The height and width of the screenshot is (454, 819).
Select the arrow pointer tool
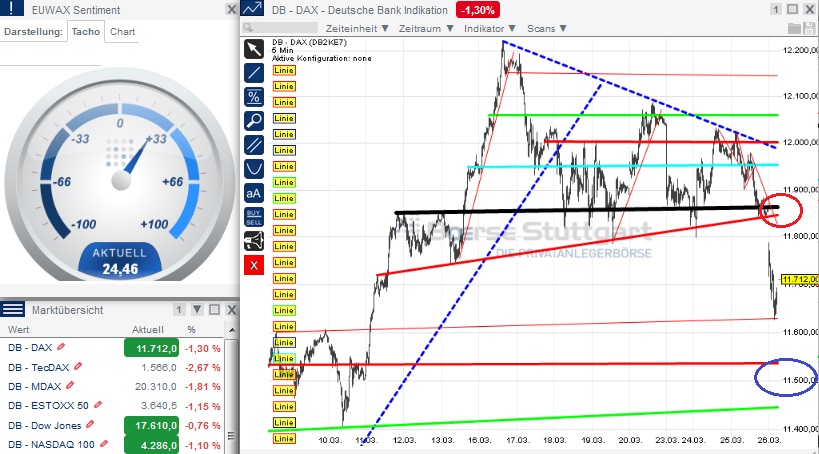[x=254, y=49]
